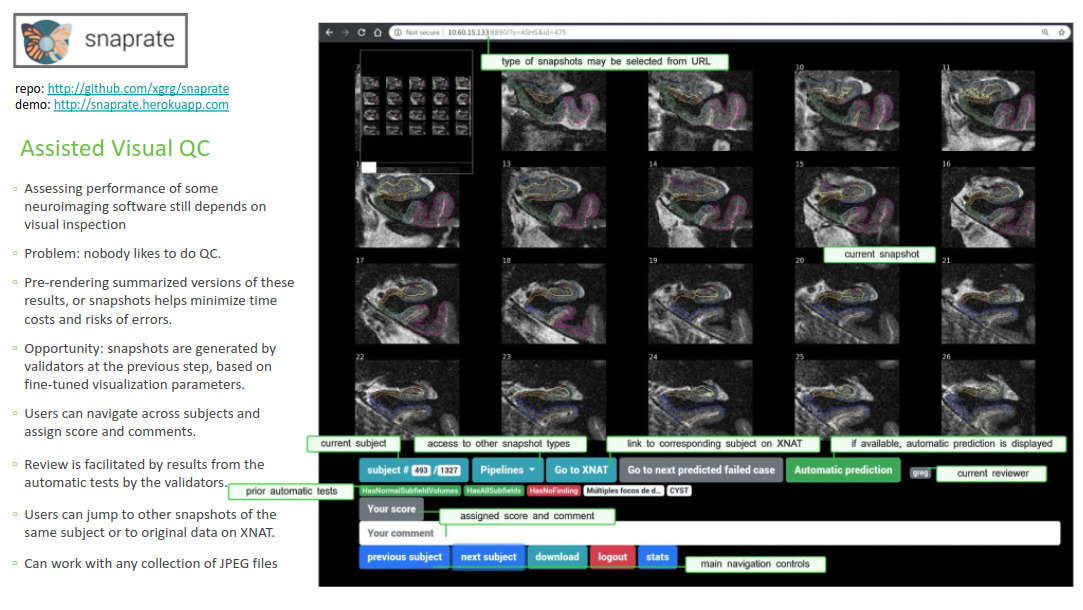1083x610 pixels.
Task: Click the red logout button
Action: point(612,557)
